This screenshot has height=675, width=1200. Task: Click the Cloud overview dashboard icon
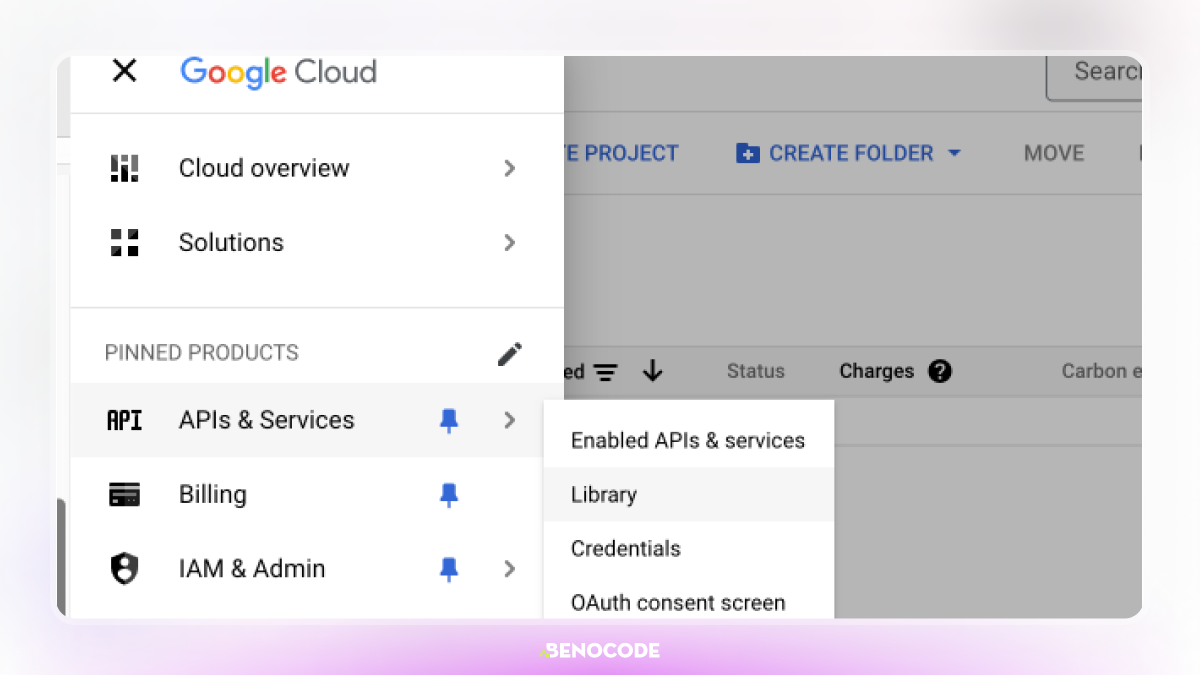click(x=124, y=168)
